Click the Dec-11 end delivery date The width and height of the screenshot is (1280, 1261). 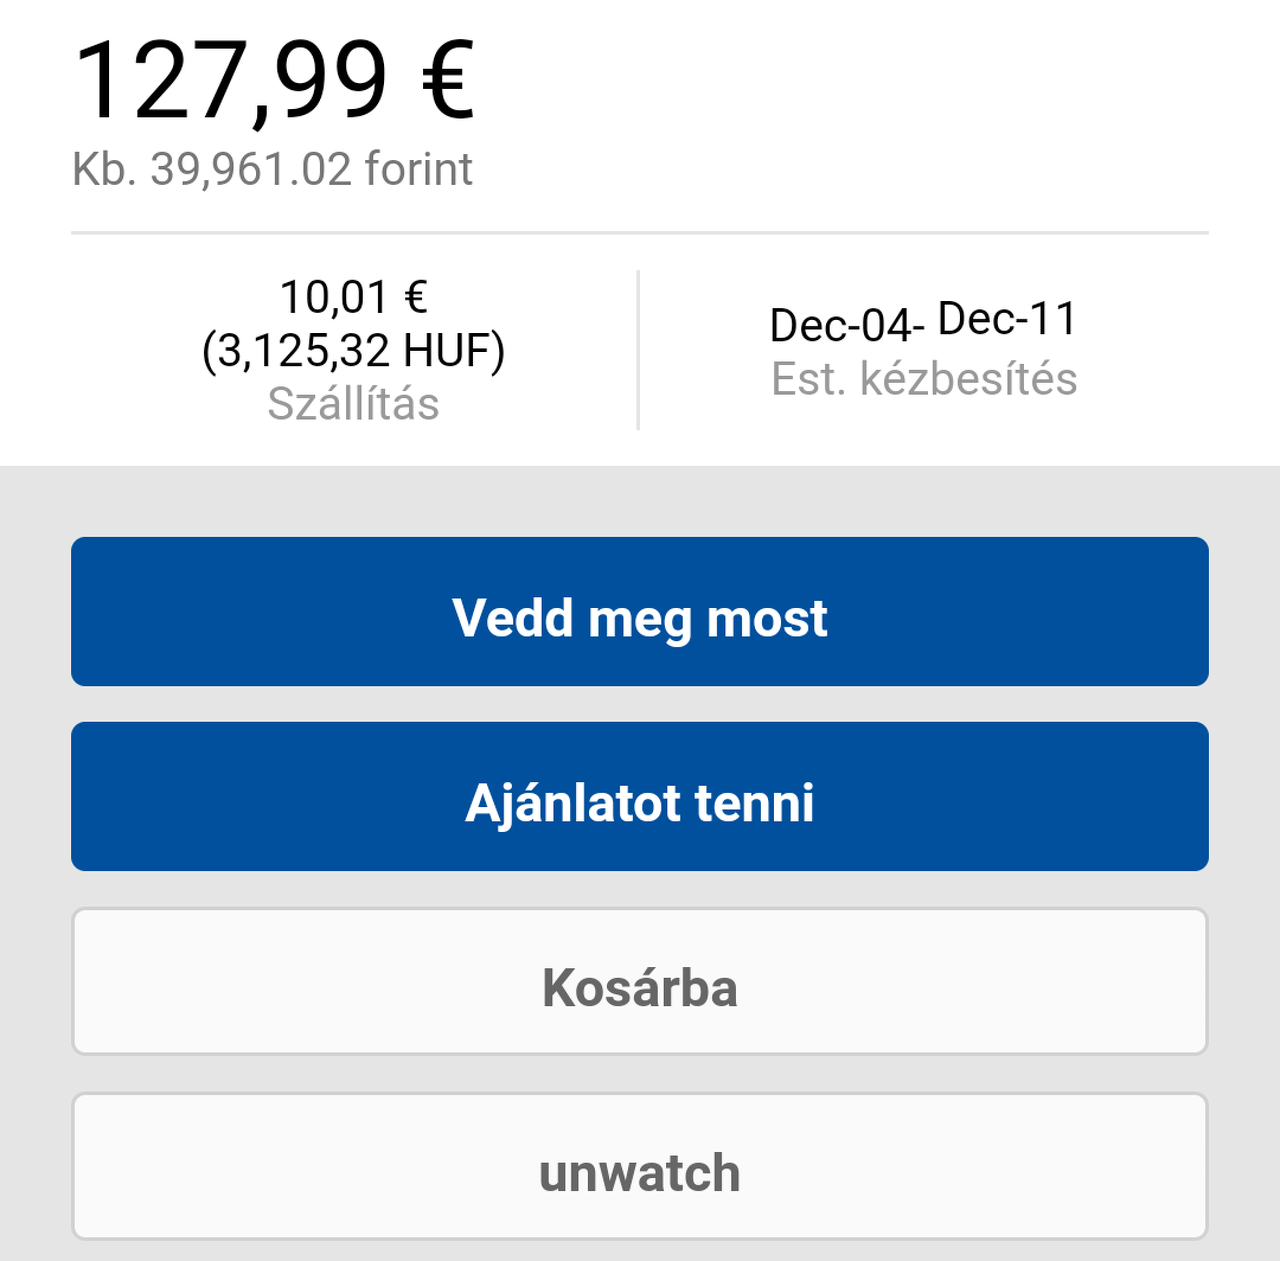click(x=1007, y=319)
